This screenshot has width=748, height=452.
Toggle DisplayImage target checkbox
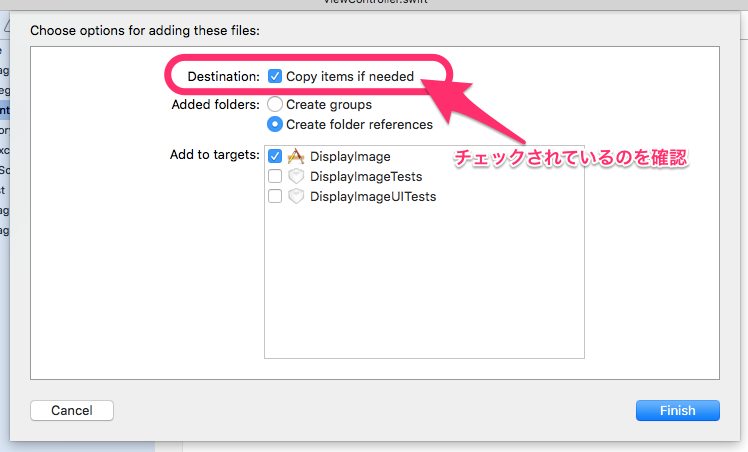pyautogui.click(x=275, y=156)
